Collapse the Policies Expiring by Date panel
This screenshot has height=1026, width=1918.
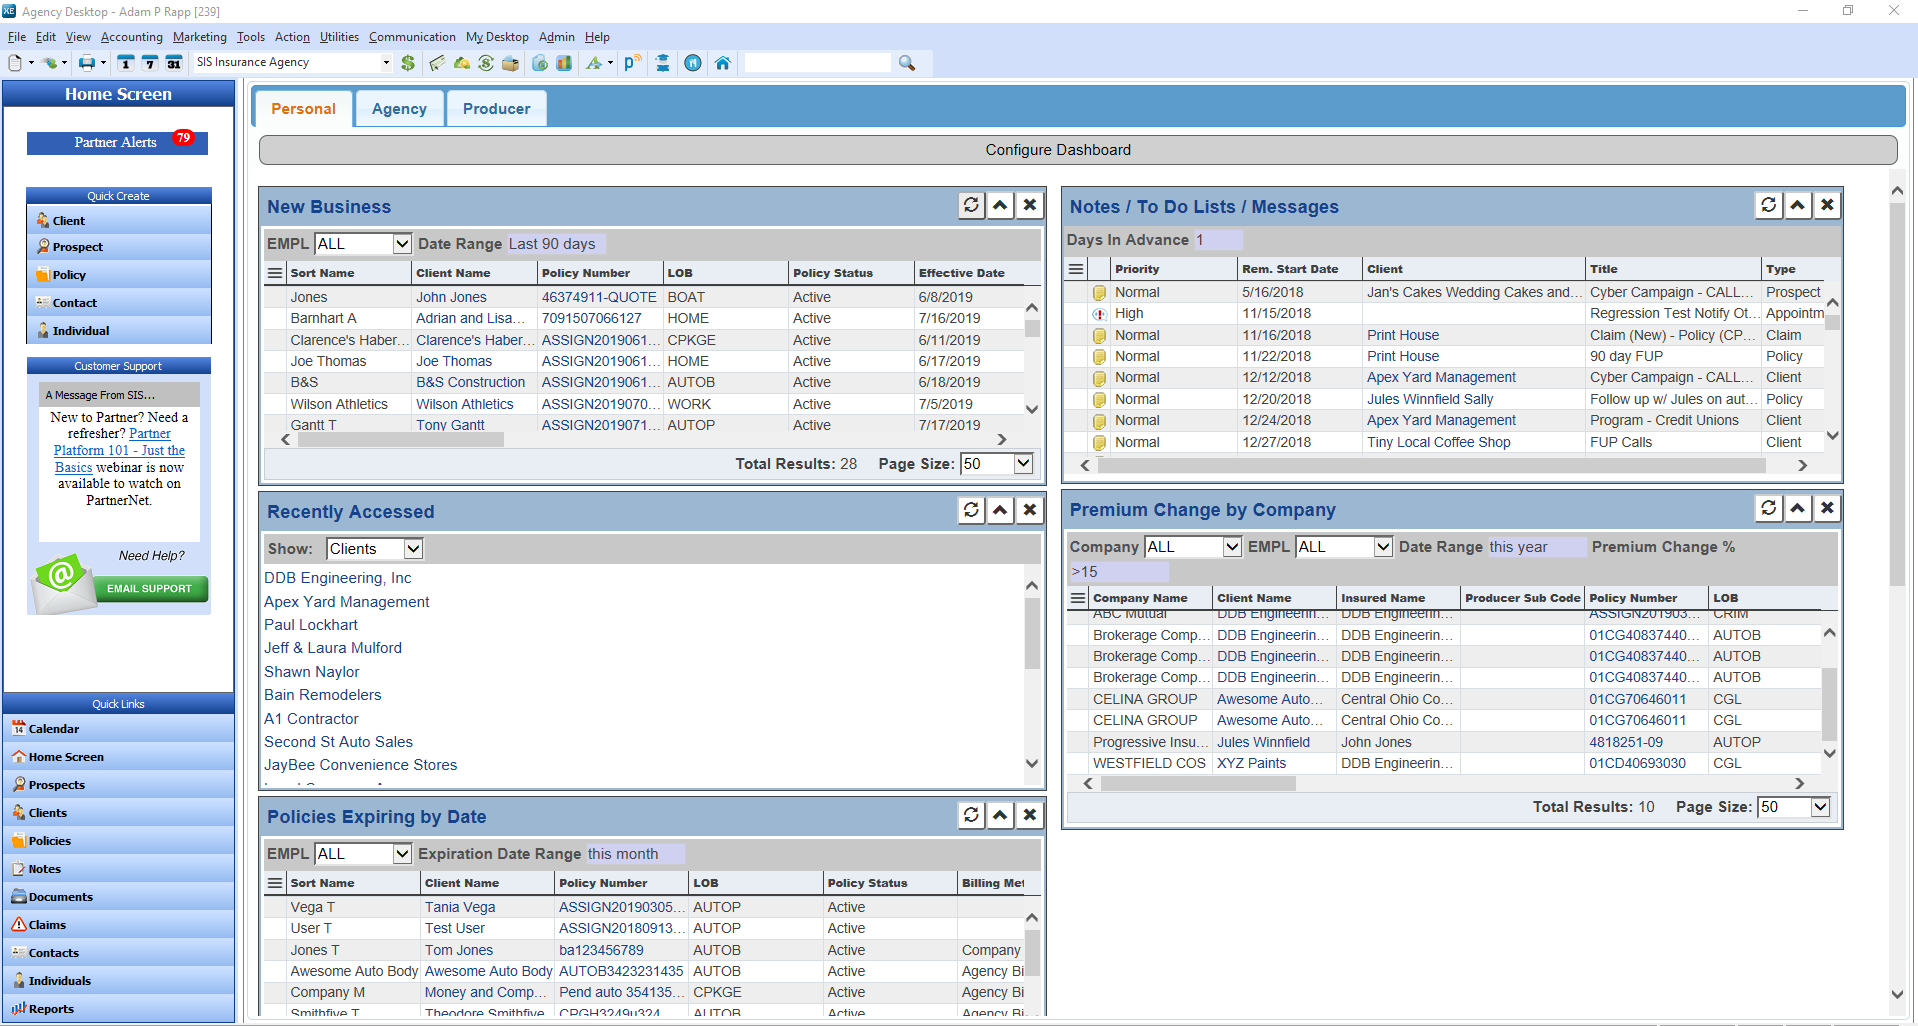pos(1000,815)
